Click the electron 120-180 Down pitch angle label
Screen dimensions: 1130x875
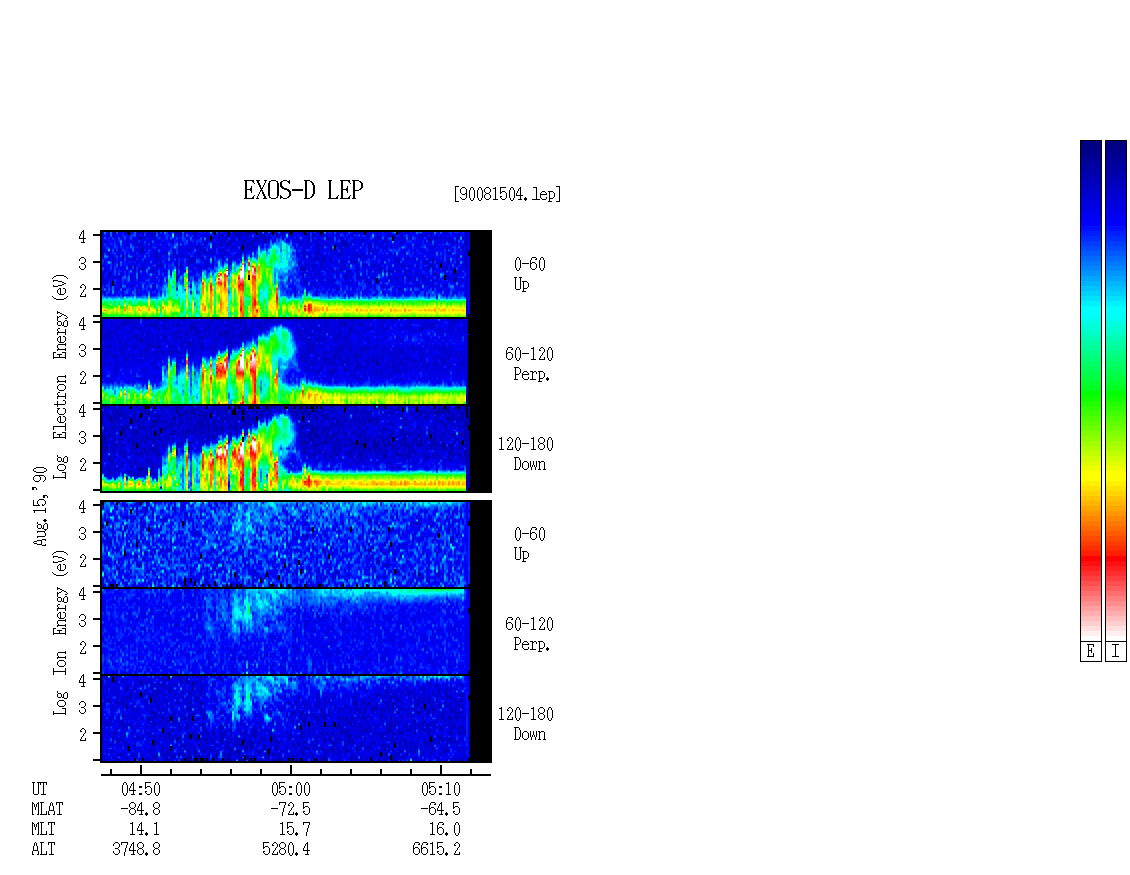pos(526,454)
